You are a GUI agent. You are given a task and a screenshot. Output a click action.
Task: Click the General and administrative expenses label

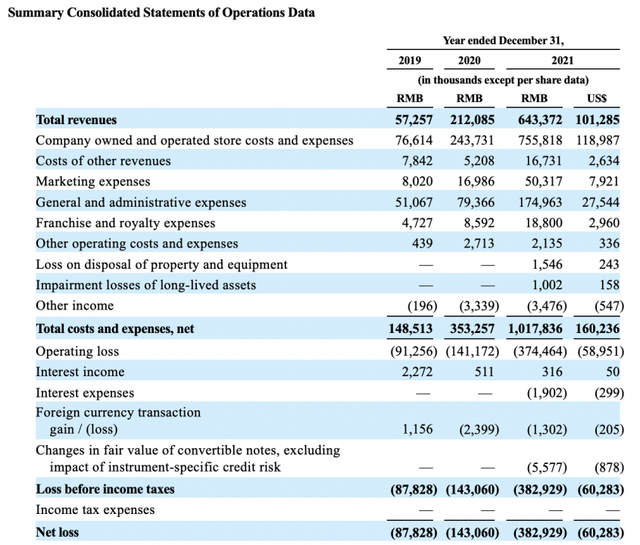pyautogui.click(x=141, y=202)
